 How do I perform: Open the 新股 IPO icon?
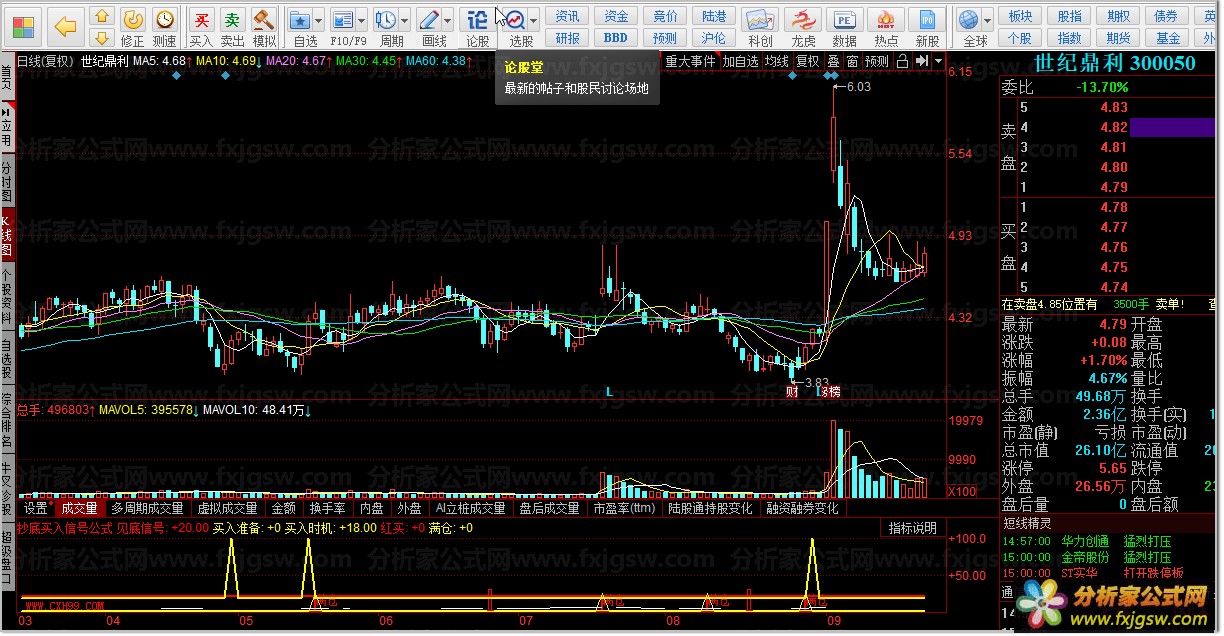point(928,20)
